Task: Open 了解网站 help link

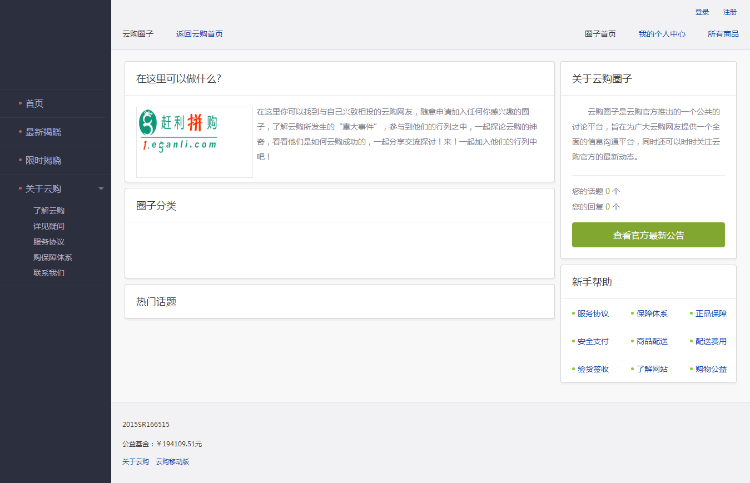Action: [652, 369]
